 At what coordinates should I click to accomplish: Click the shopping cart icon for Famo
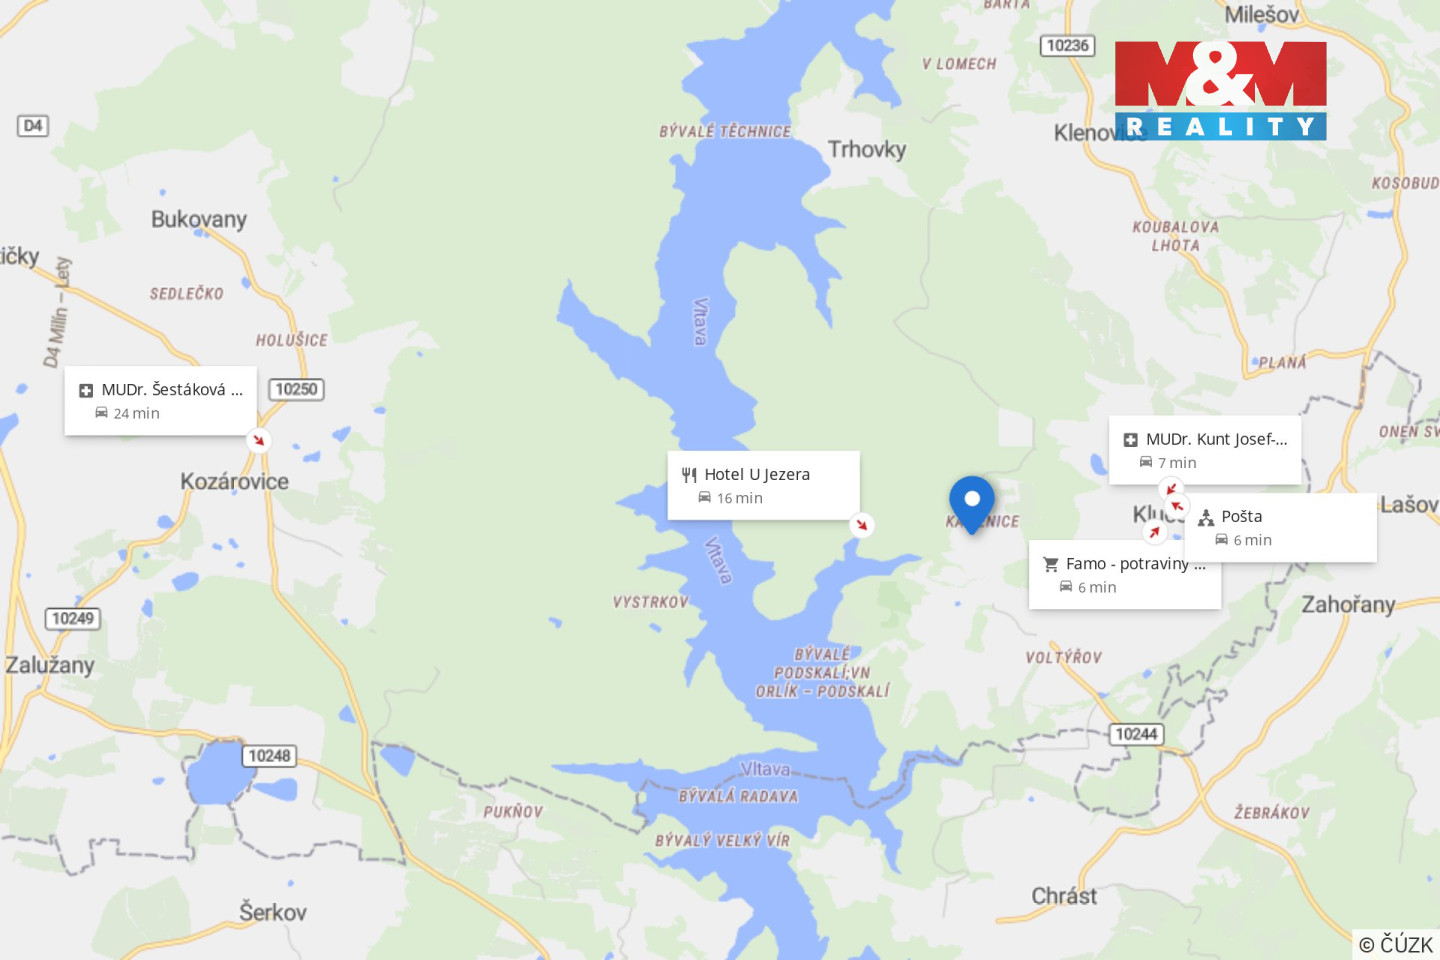[x=1051, y=565]
